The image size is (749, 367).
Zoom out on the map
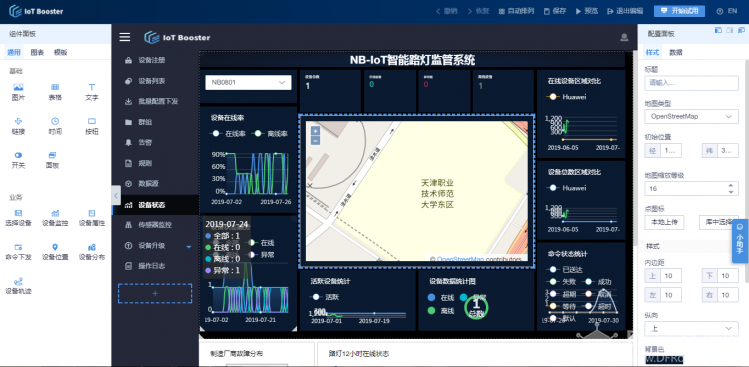[x=315, y=140]
